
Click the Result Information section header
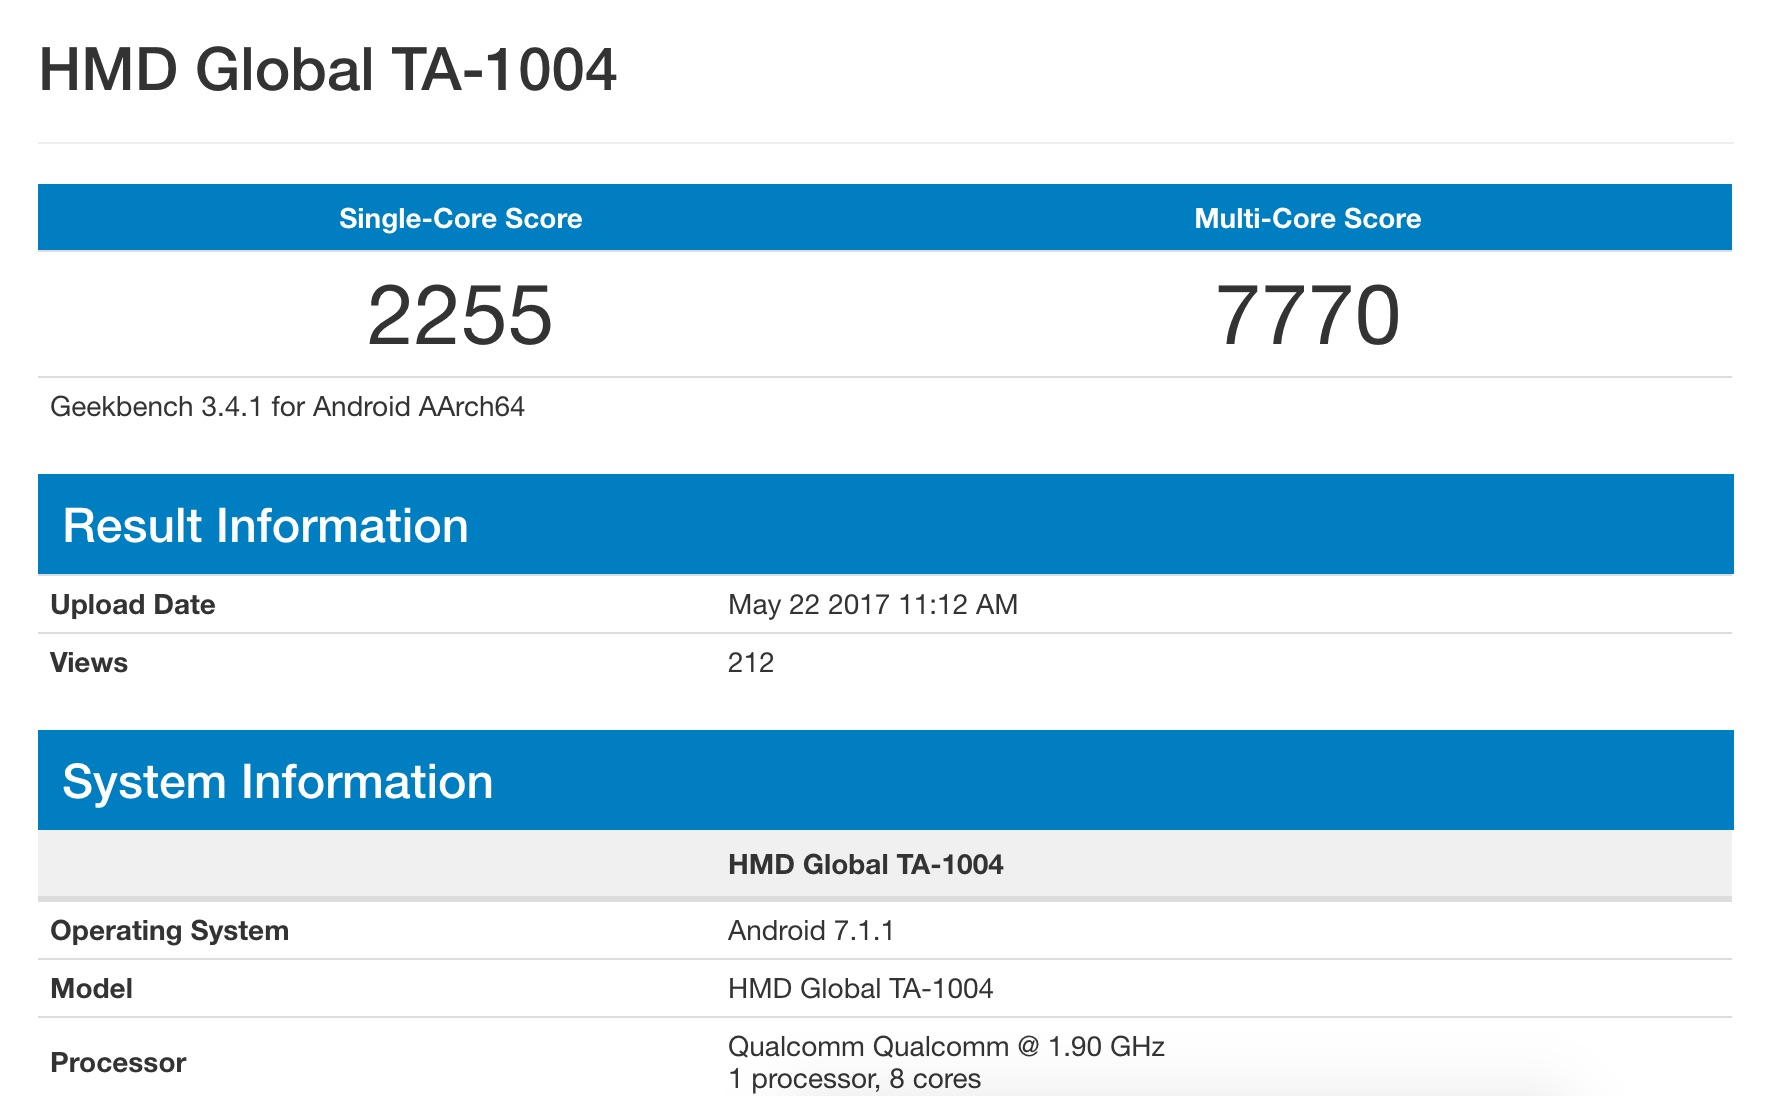tap(265, 526)
